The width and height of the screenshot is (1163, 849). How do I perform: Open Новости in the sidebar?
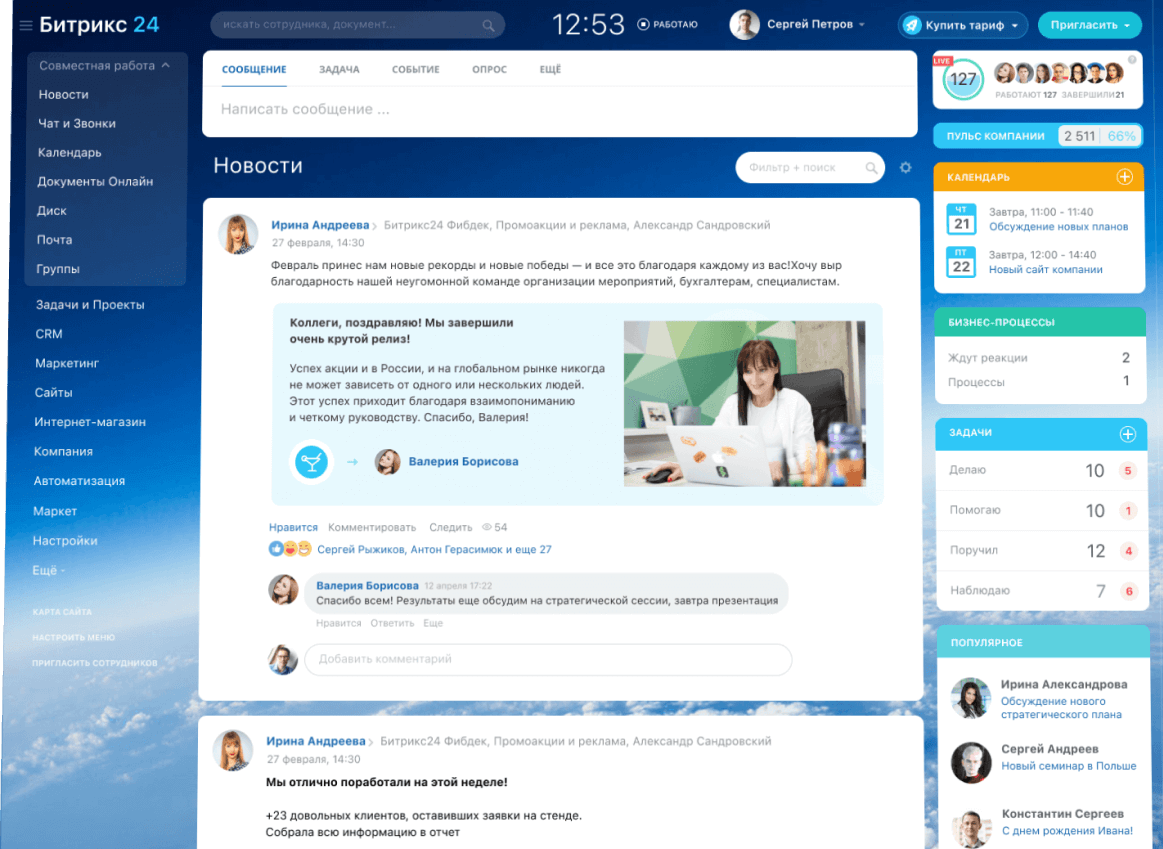(x=64, y=94)
